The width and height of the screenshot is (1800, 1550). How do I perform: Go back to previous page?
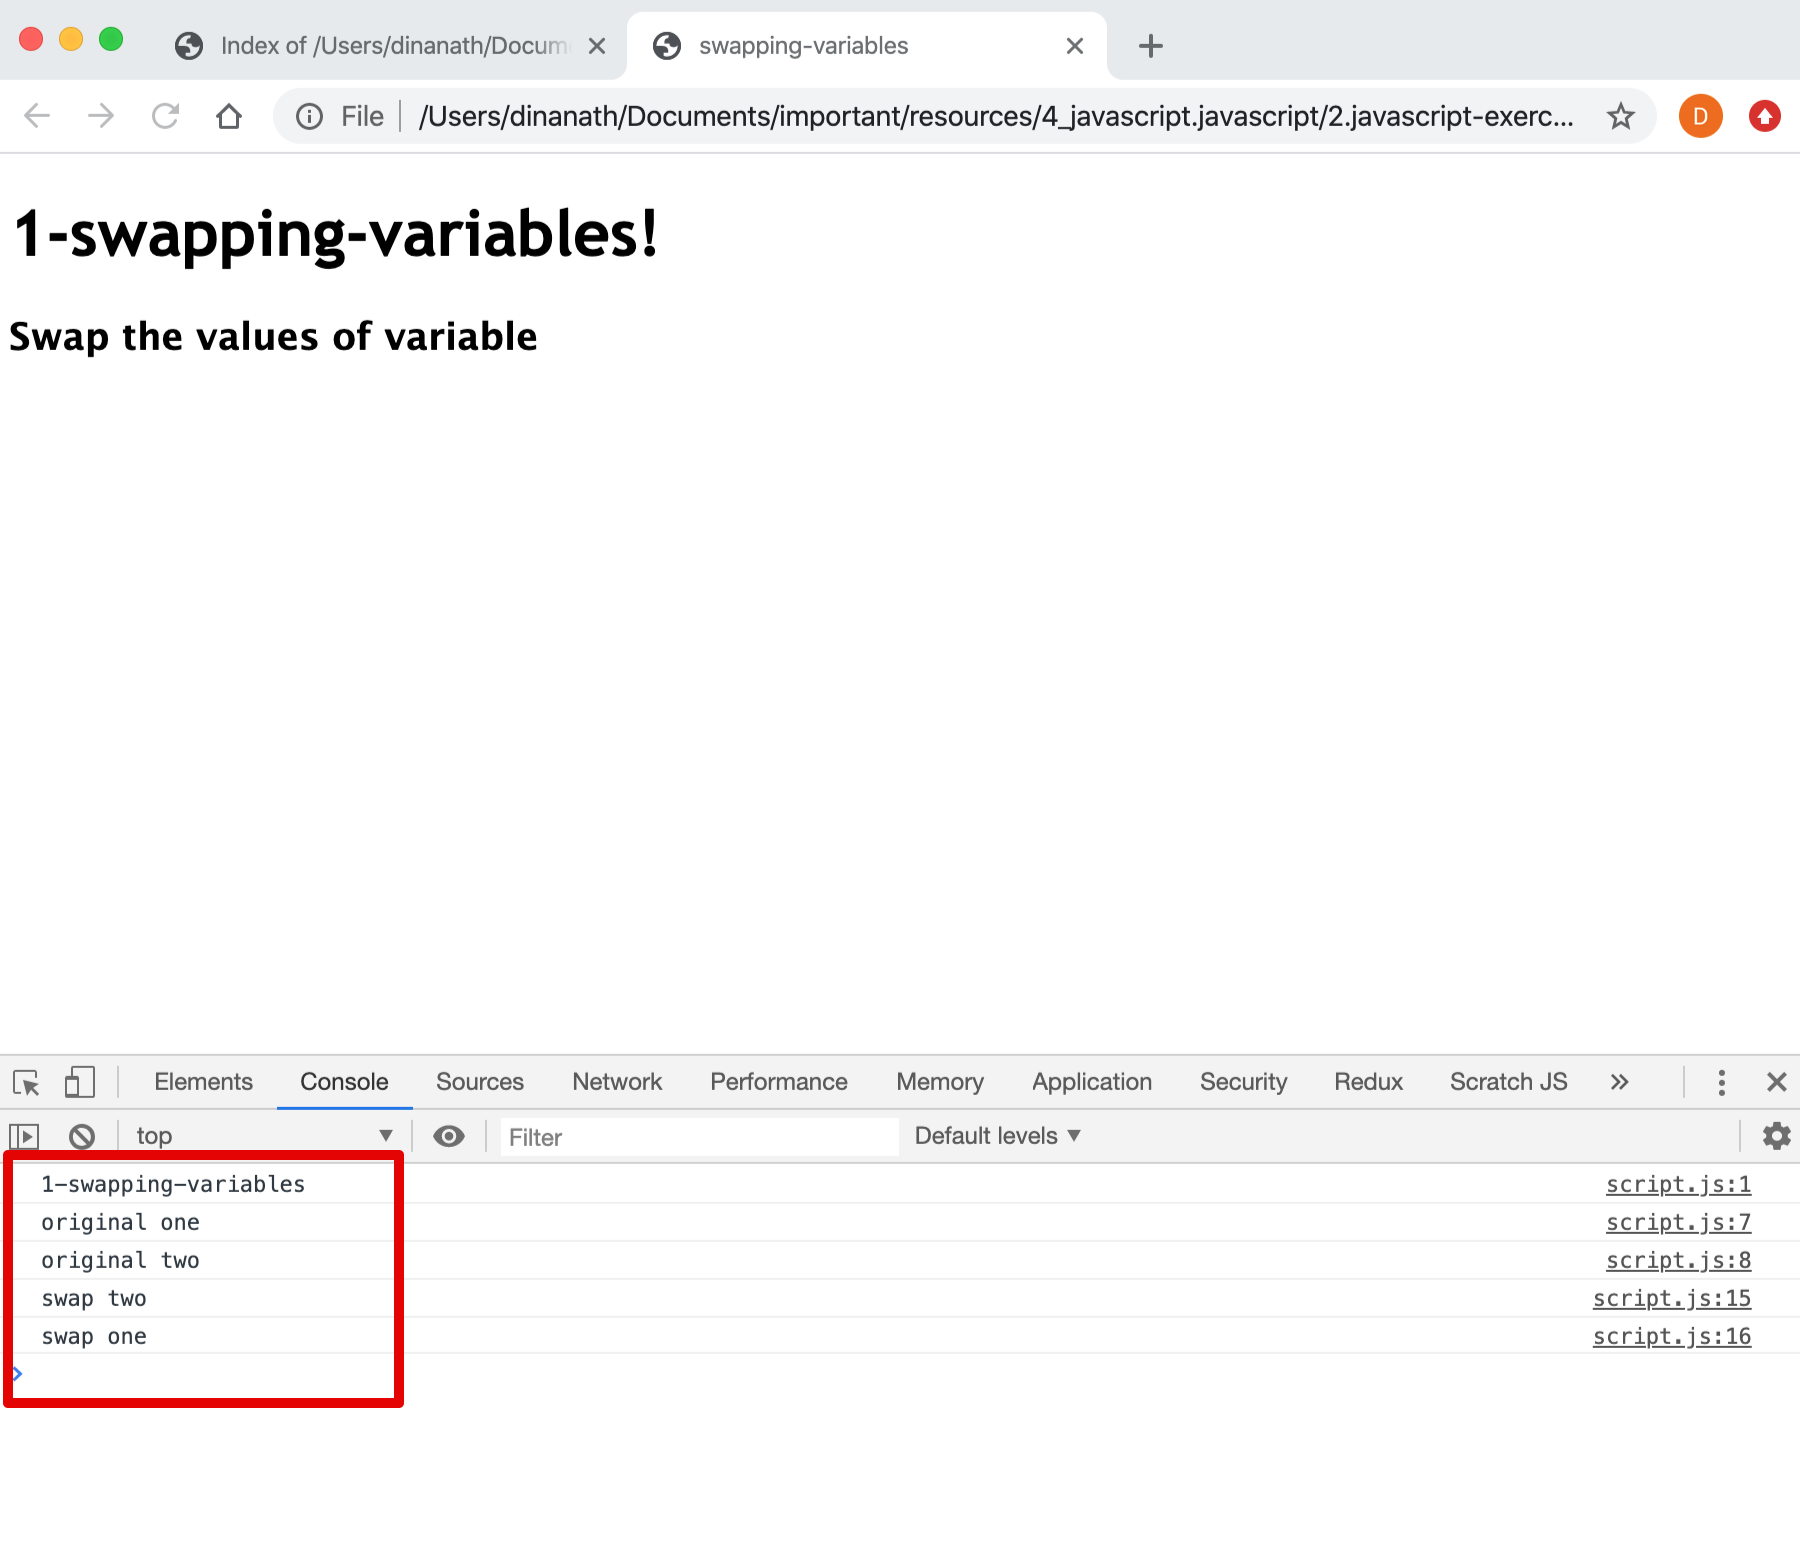[x=37, y=116]
